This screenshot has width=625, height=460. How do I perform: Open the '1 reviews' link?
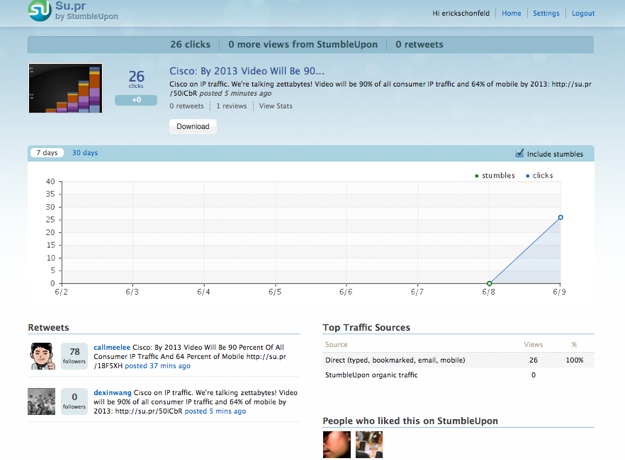point(231,106)
